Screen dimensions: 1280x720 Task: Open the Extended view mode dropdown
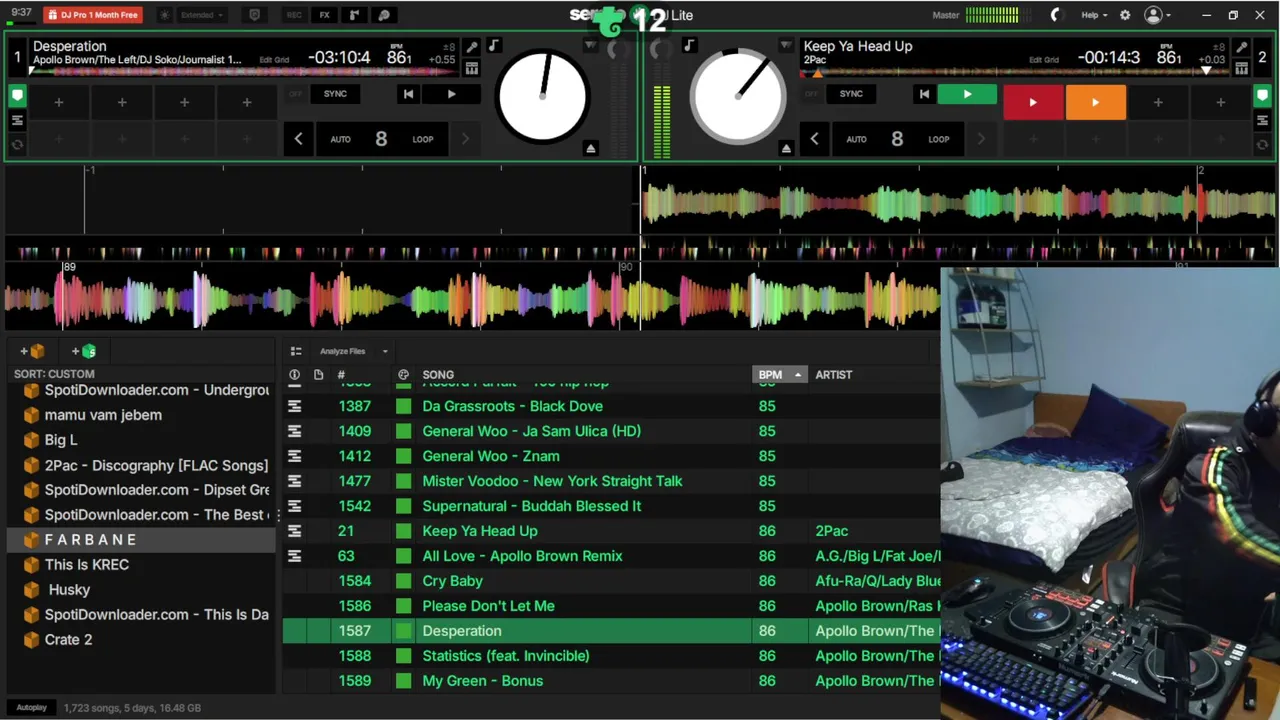[x=202, y=15]
